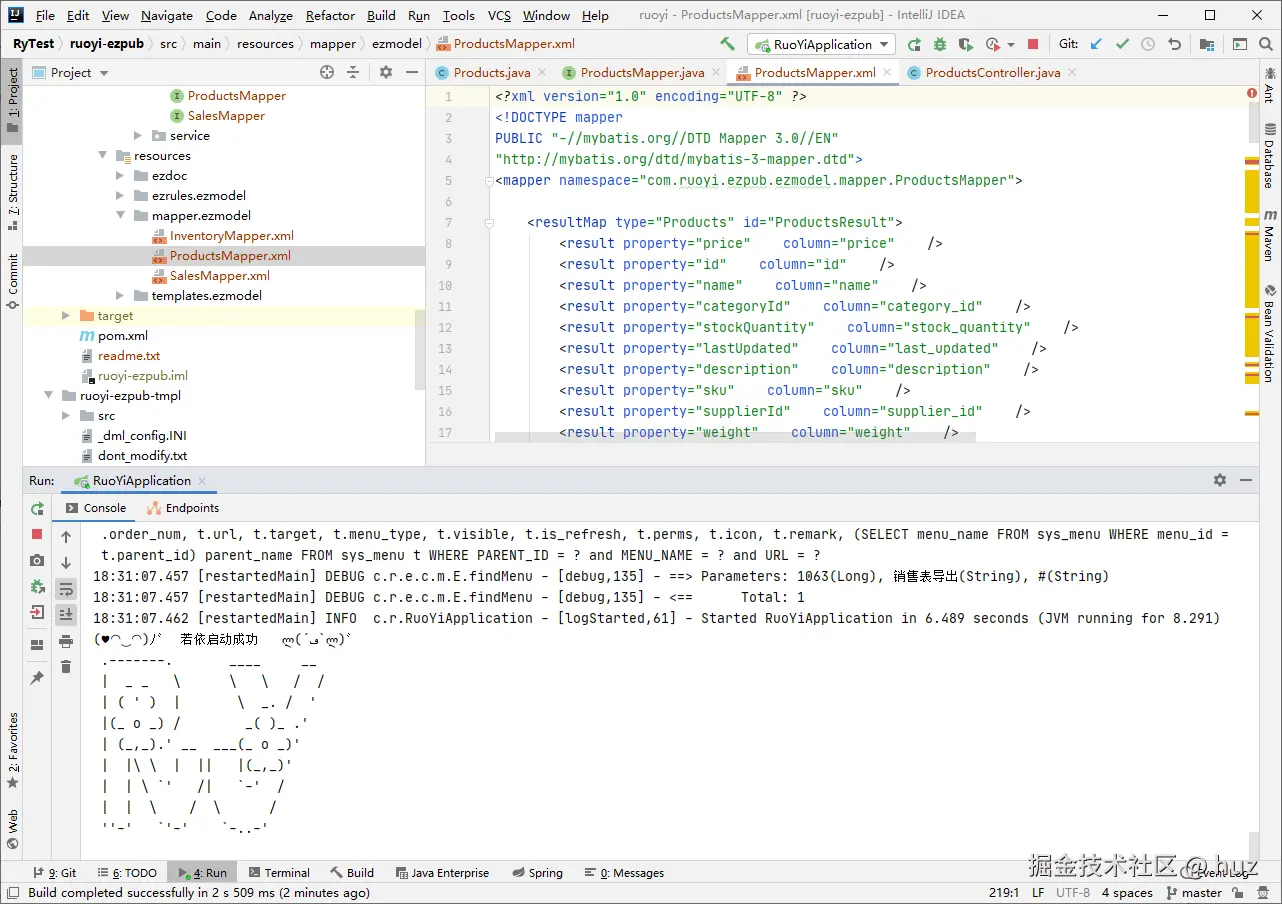Toggle soft-wrap in the console

66,588
